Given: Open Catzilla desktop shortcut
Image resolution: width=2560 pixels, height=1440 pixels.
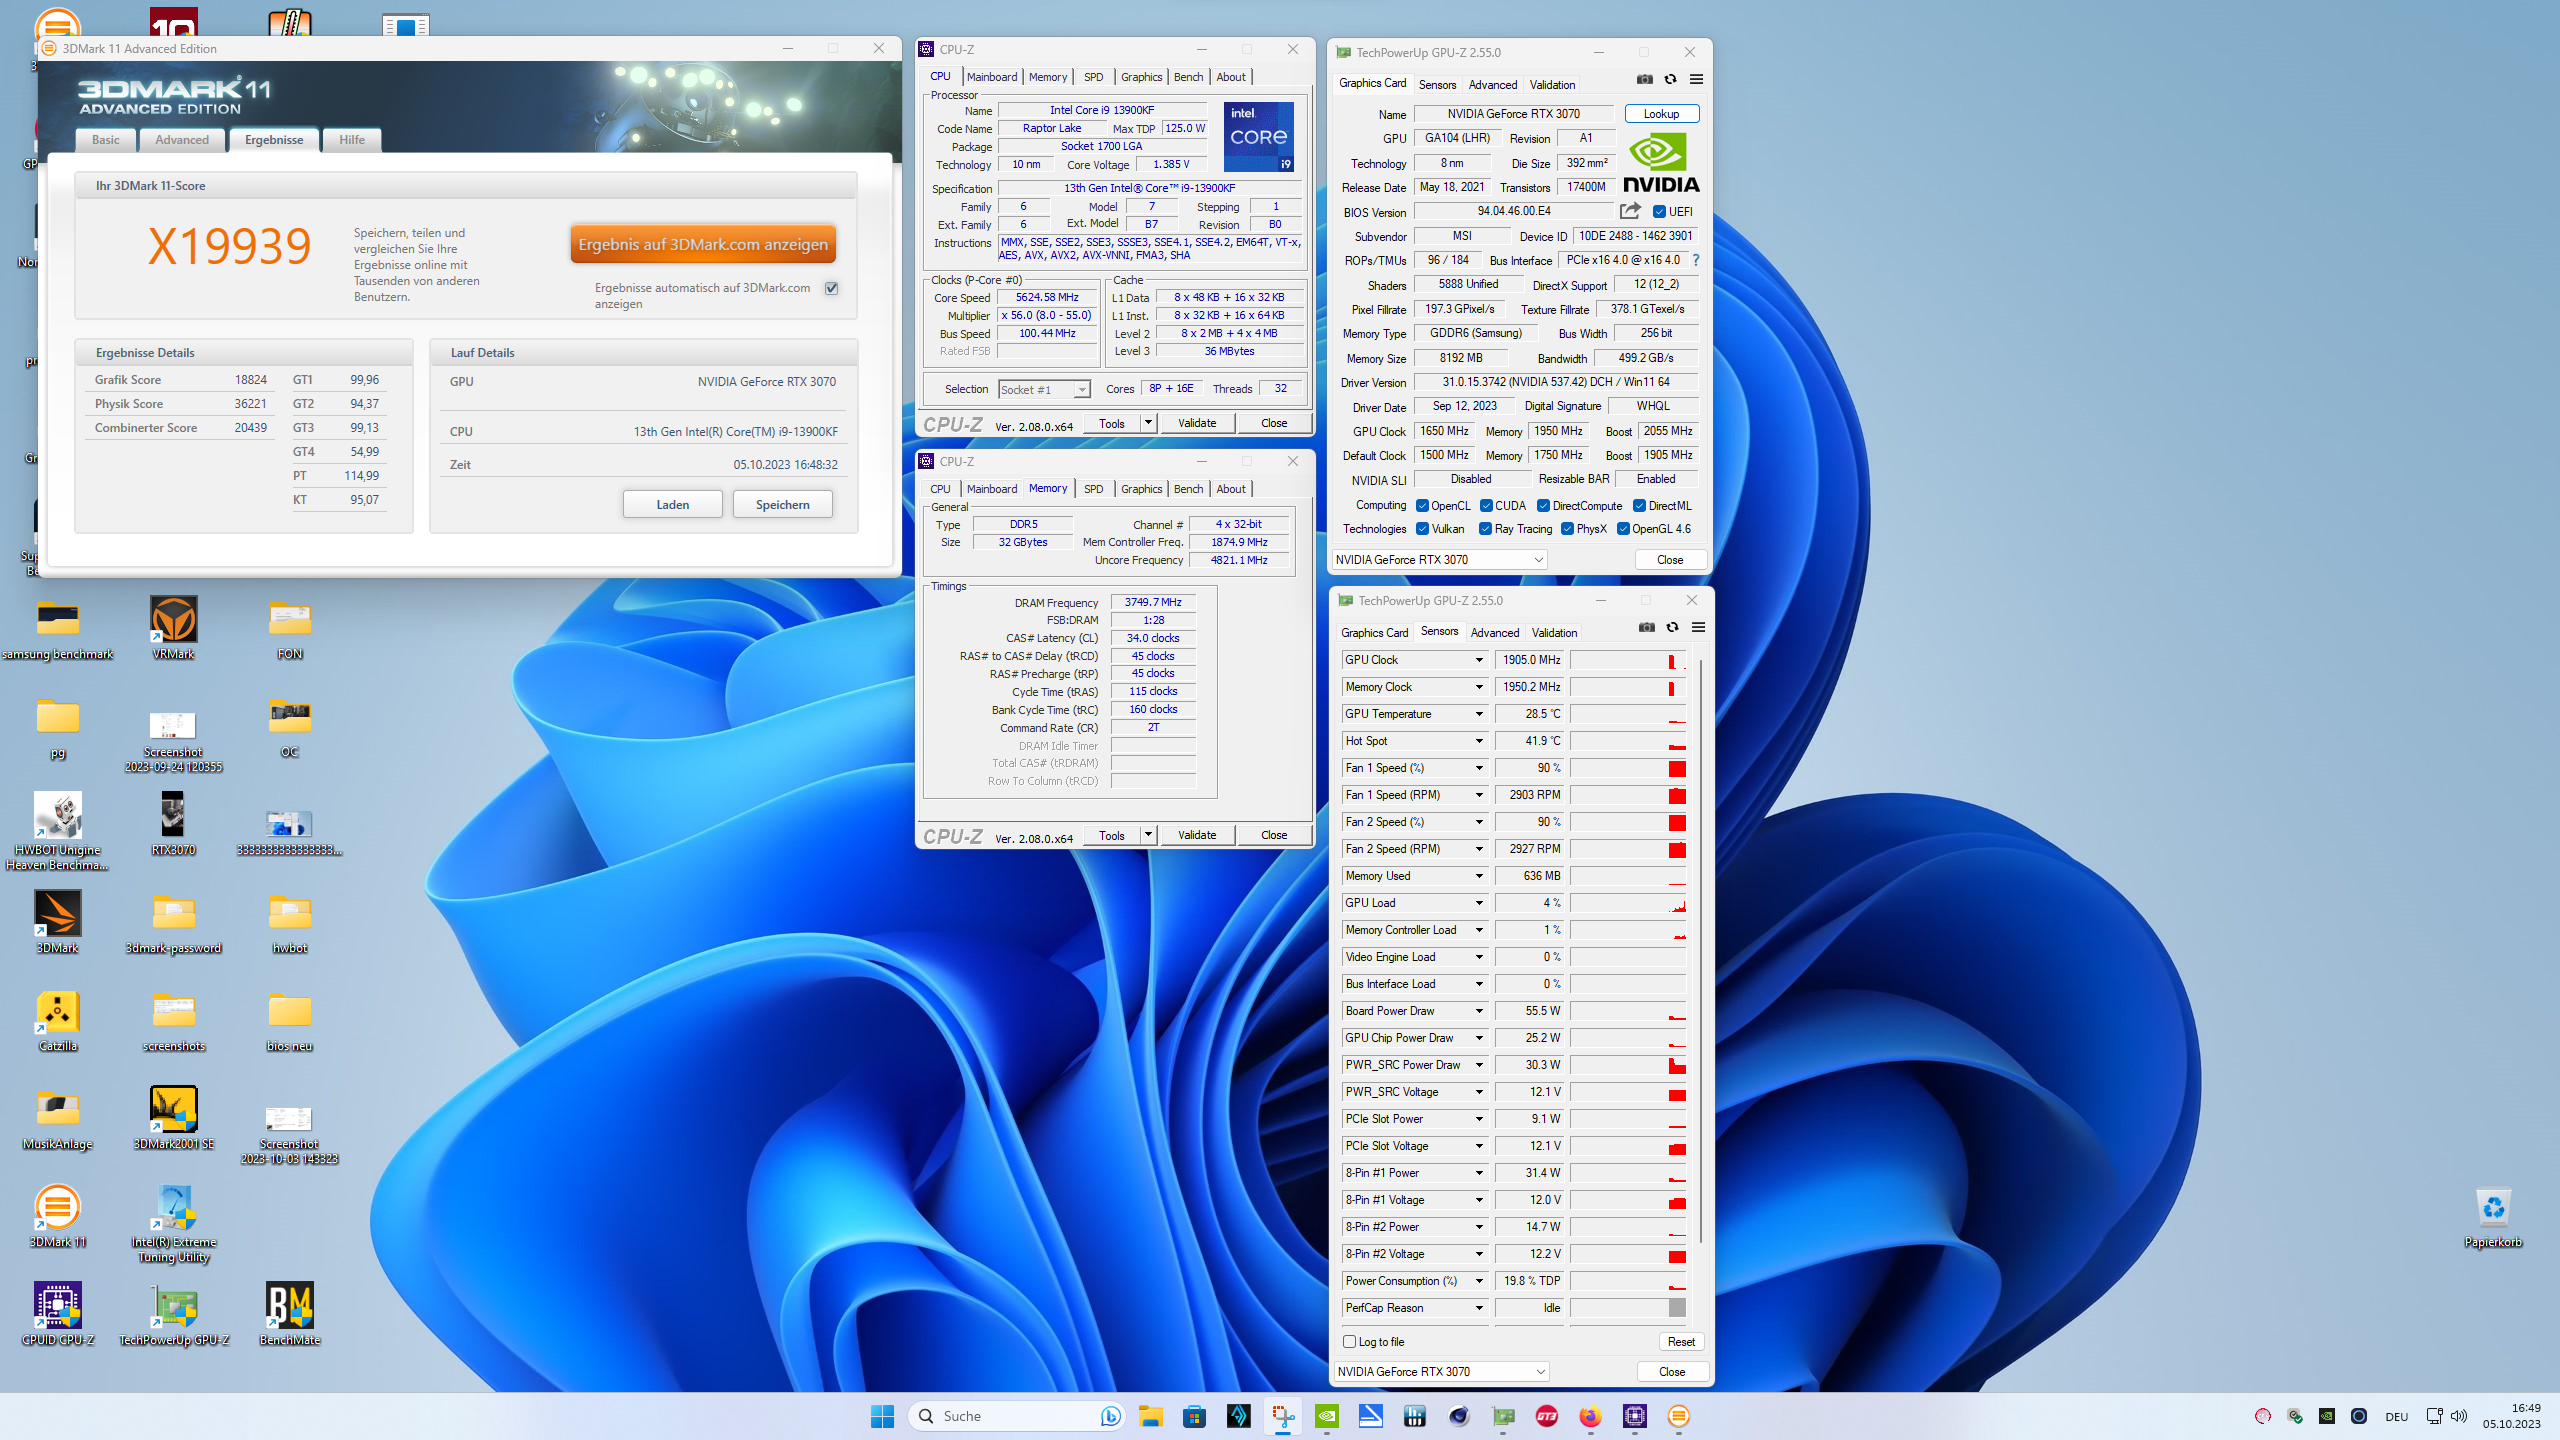Looking at the screenshot, I should [x=58, y=1020].
